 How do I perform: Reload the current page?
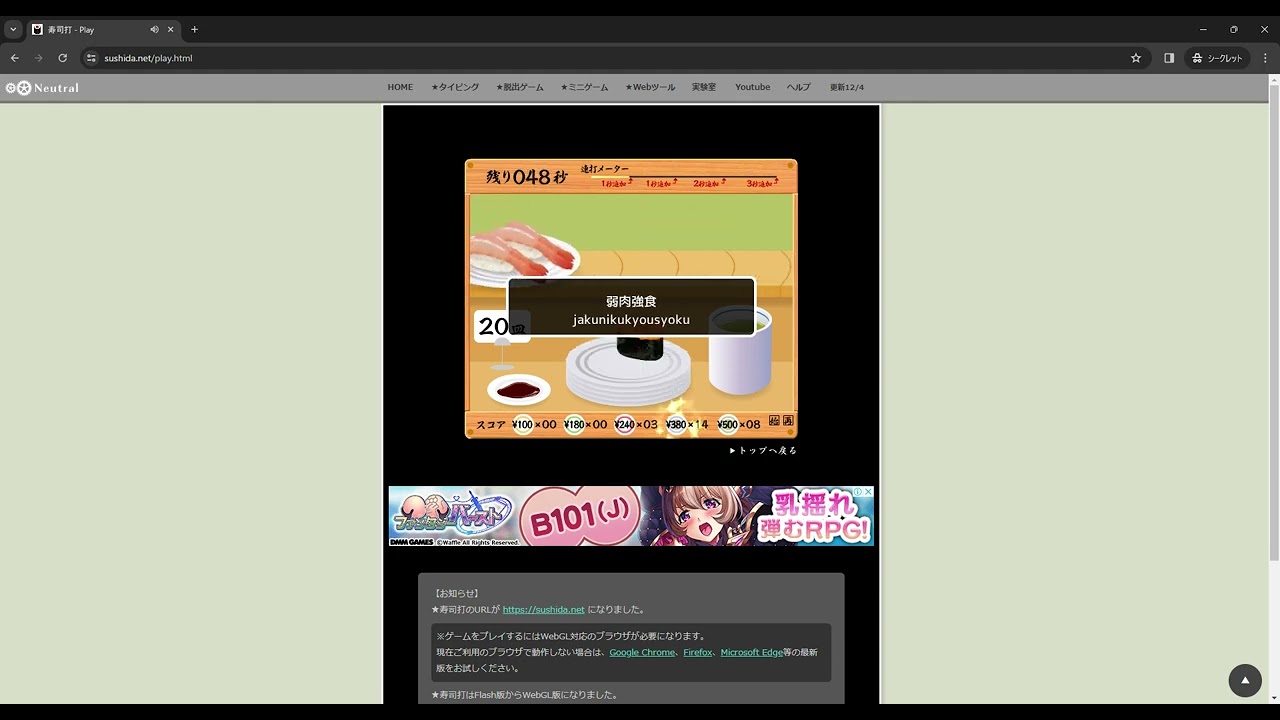(62, 58)
